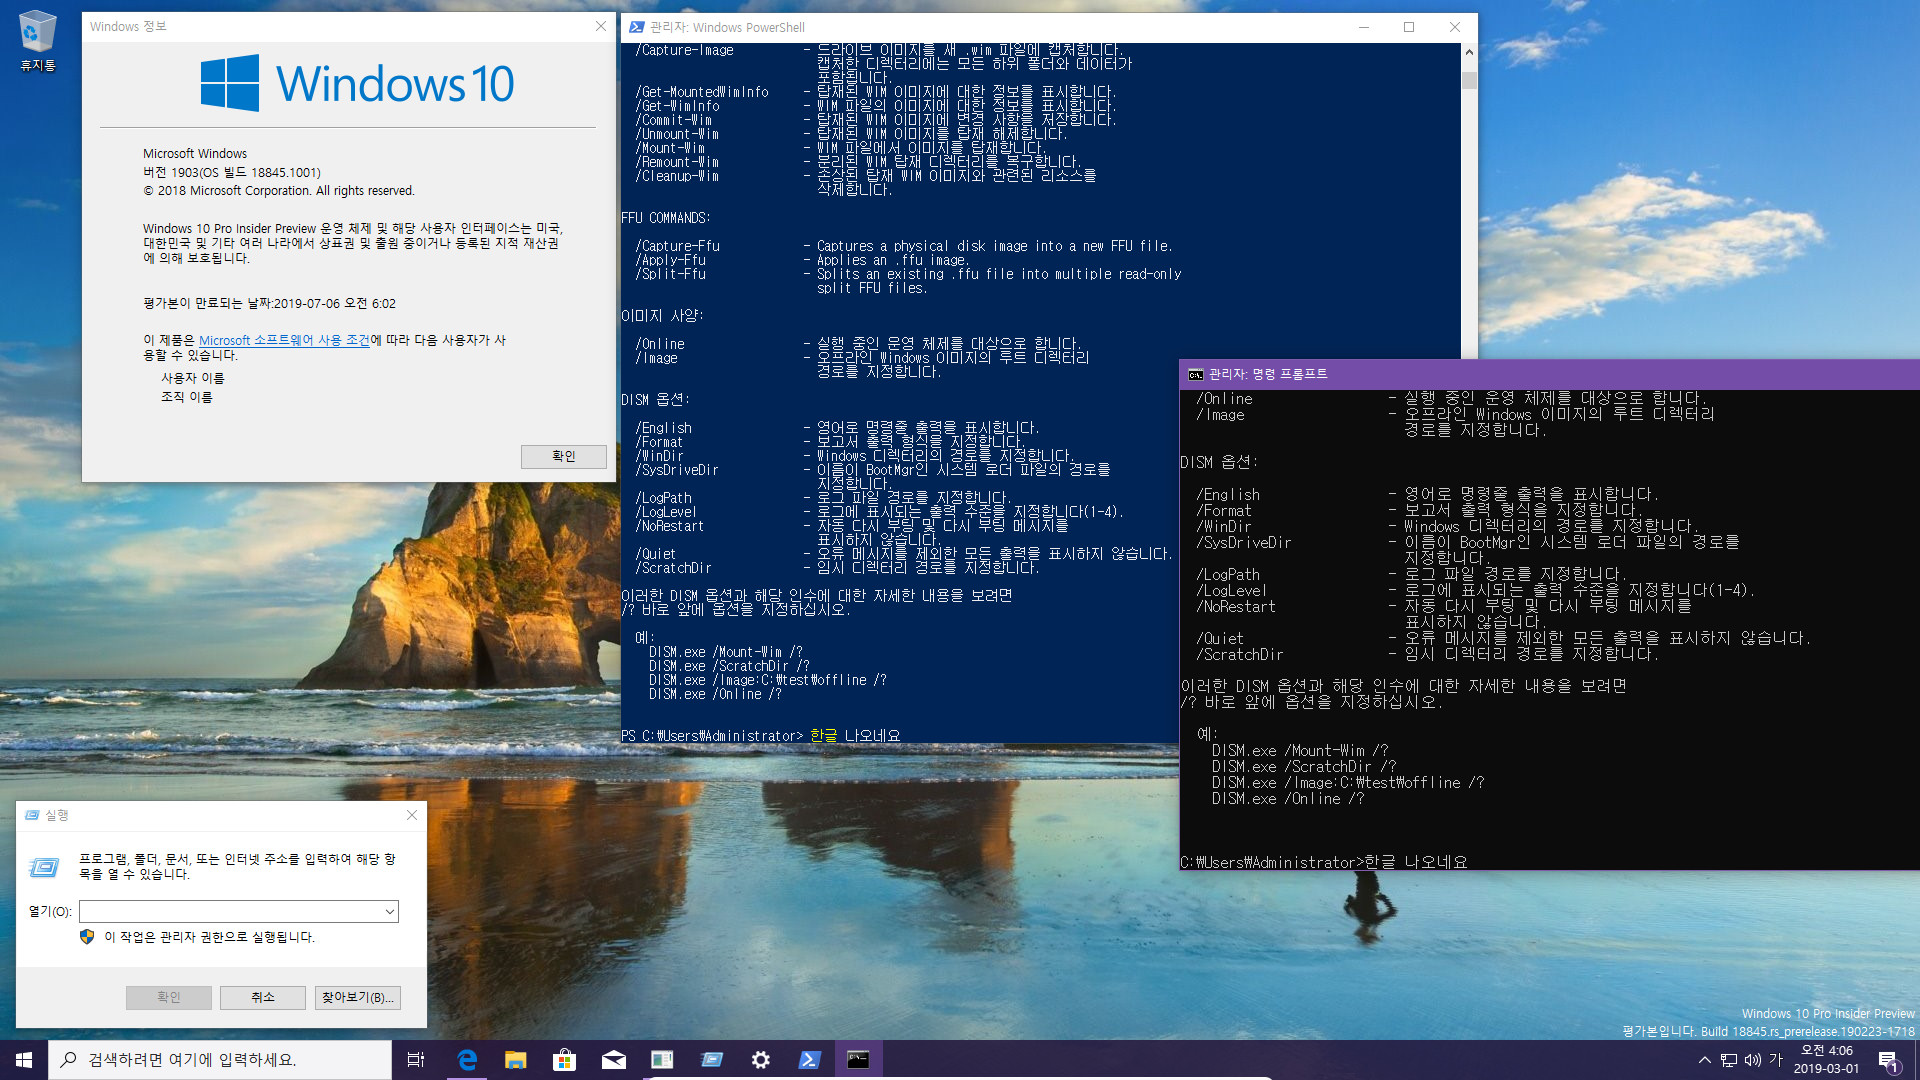Open the volume tray icon
The height and width of the screenshot is (1080, 1920).
coord(1752,1060)
